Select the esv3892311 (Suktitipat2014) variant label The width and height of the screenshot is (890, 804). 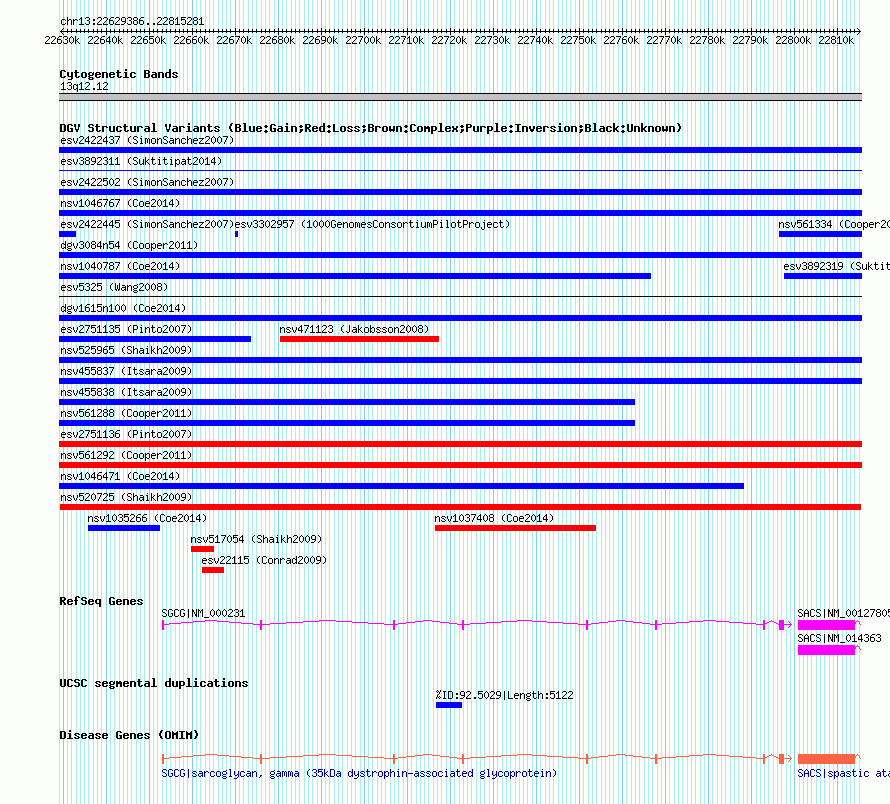[x=141, y=161]
